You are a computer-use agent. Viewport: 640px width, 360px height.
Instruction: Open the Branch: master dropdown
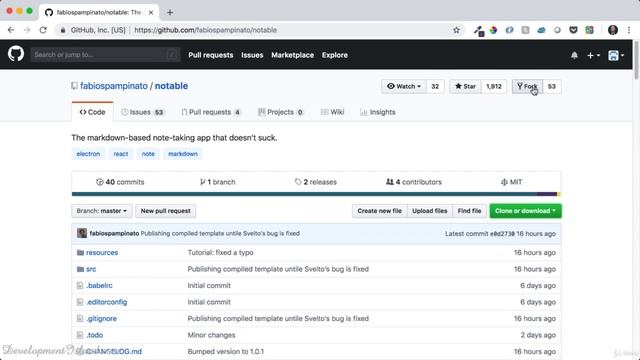point(102,211)
